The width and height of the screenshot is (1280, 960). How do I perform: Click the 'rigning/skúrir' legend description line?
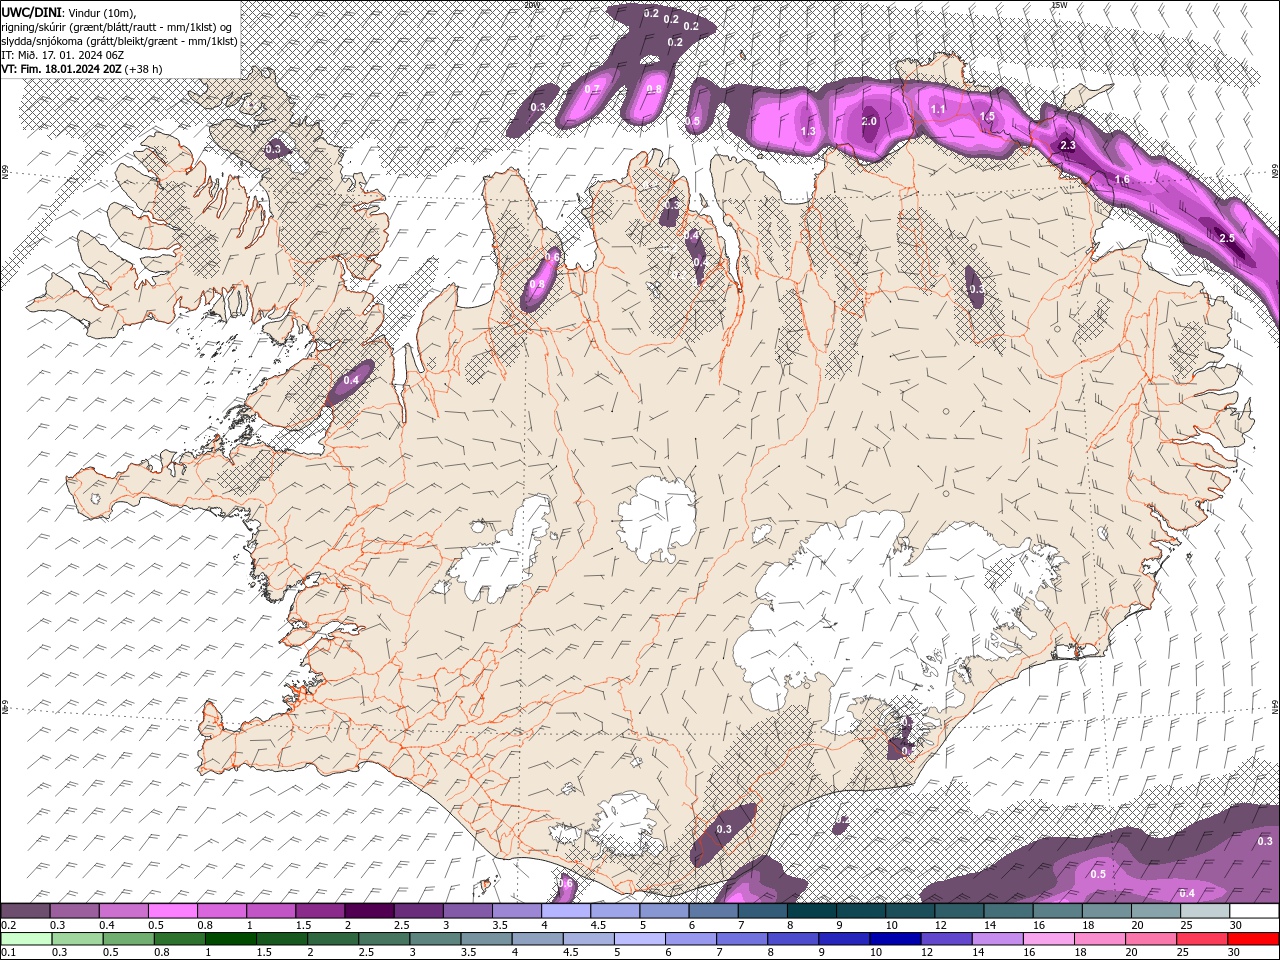coord(117,27)
